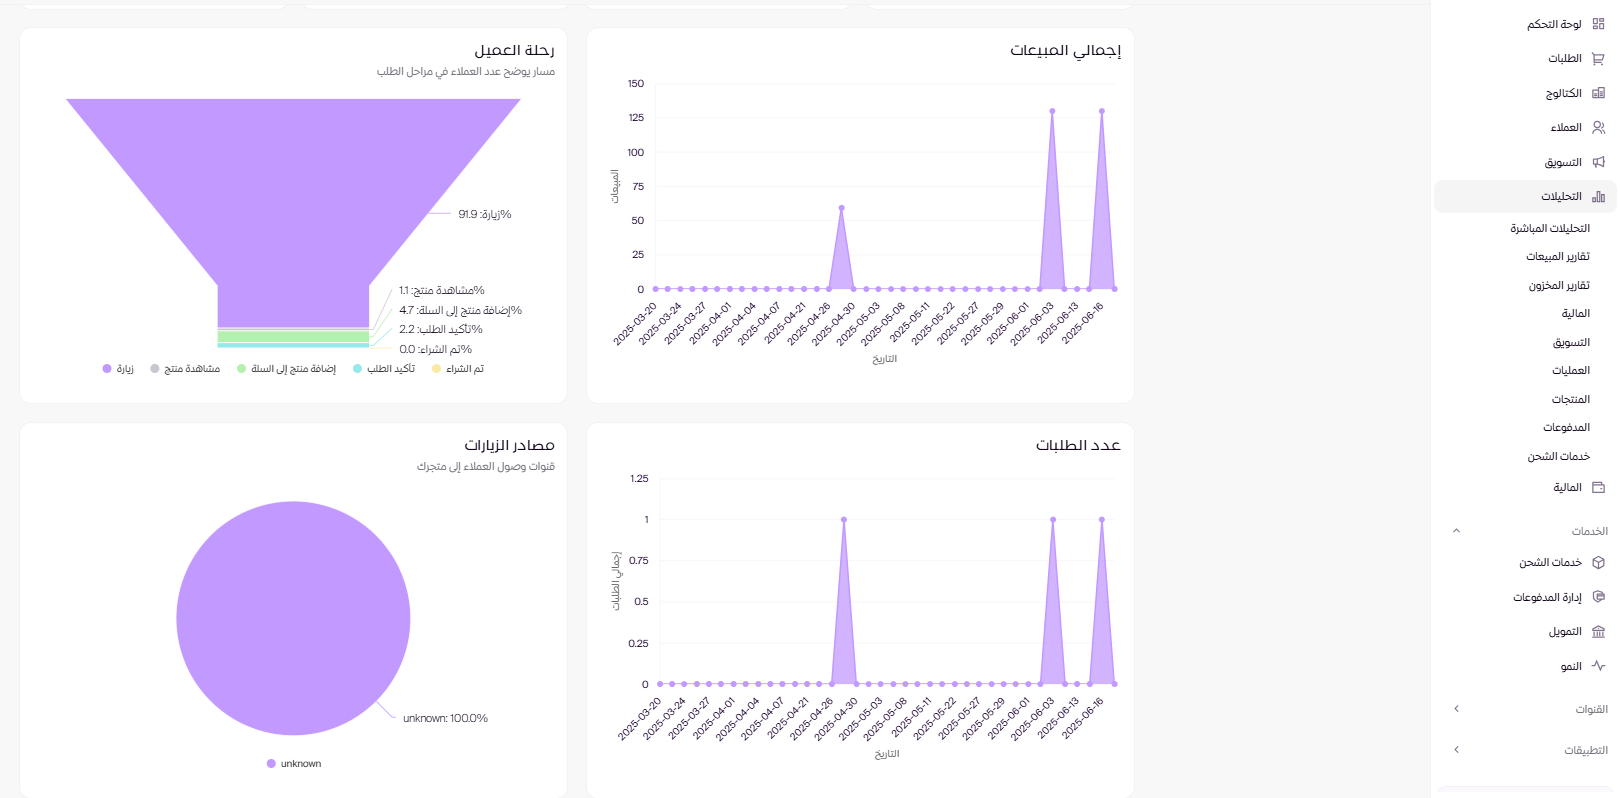Viewport: 1620px width, 798px height.
Task: Click the cube icon for shipping services
Action: tap(1598, 563)
